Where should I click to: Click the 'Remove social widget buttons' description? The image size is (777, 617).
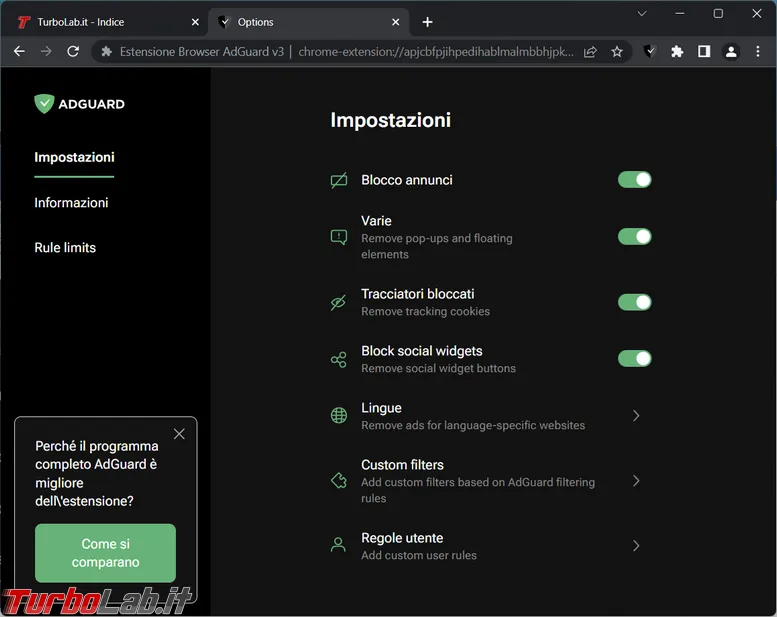coord(438,368)
